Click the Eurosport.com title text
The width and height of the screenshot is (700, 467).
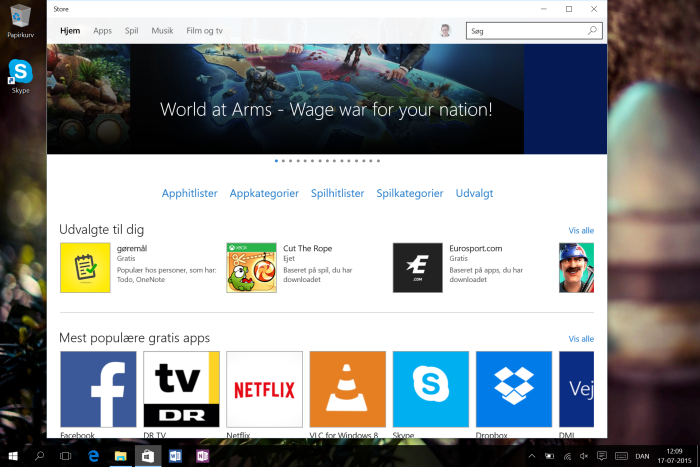(x=475, y=248)
